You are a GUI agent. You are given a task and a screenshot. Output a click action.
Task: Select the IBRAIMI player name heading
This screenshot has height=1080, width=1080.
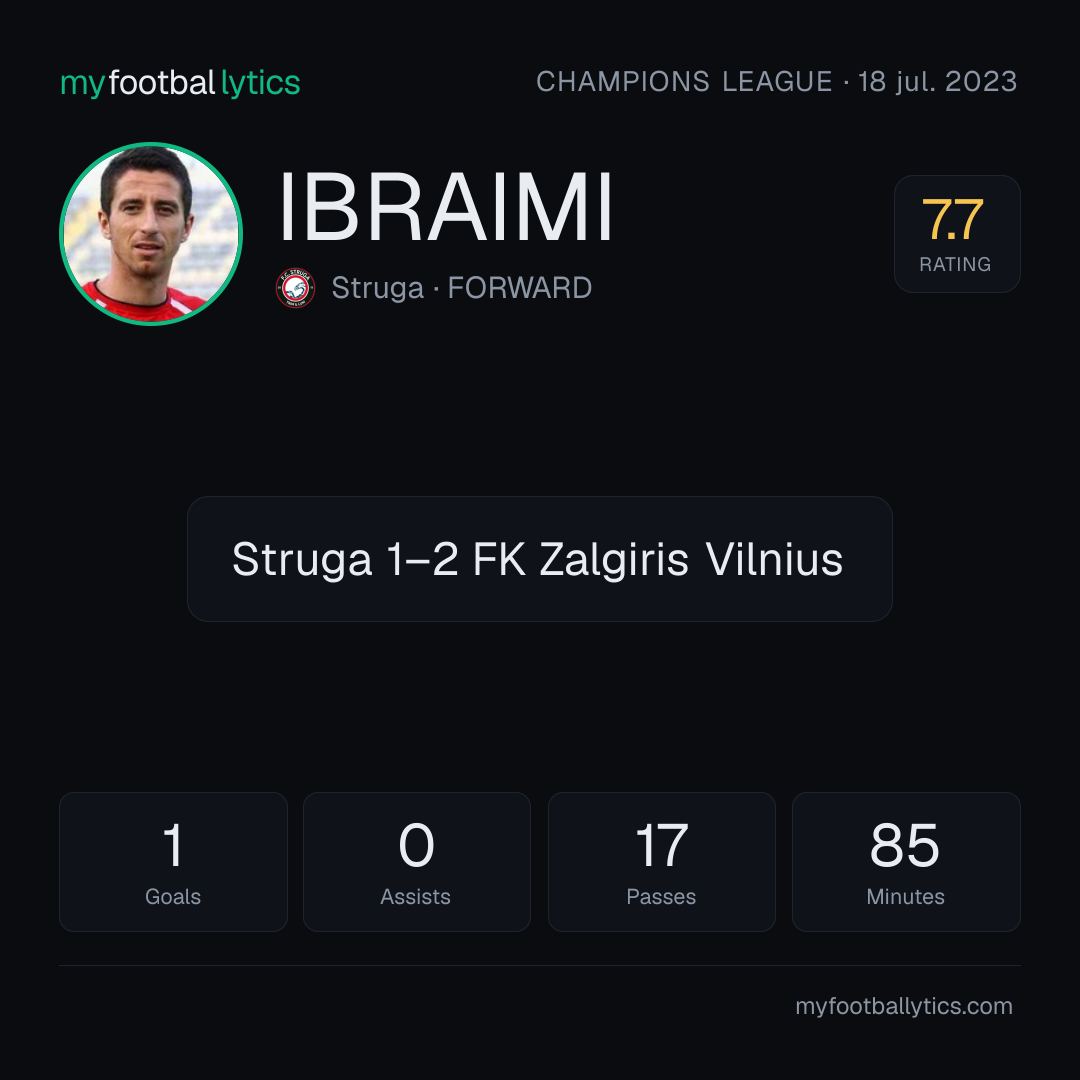[x=446, y=208]
